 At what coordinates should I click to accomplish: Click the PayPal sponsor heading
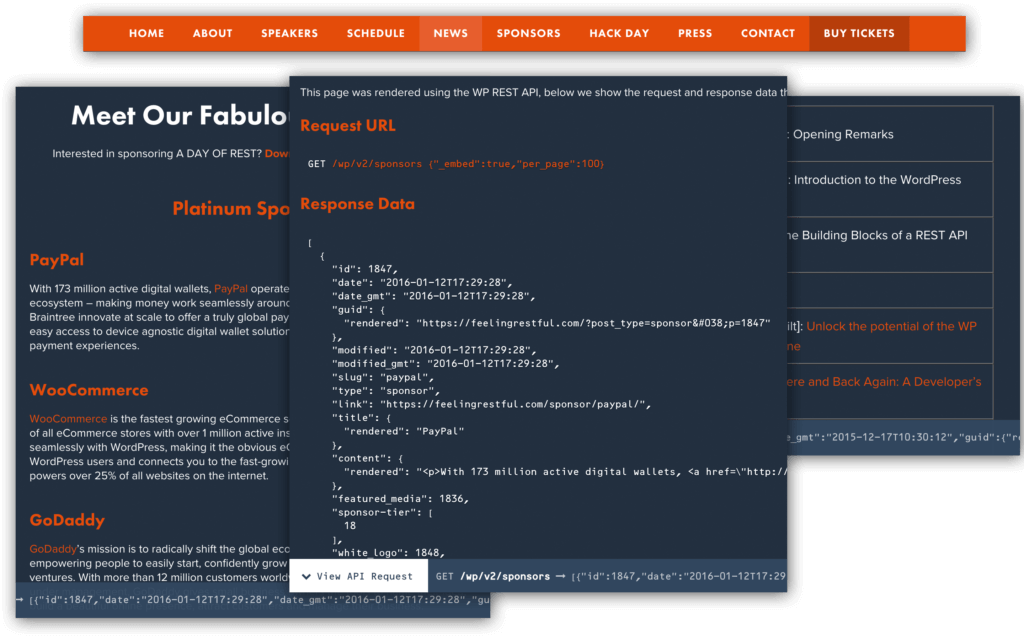click(x=57, y=260)
